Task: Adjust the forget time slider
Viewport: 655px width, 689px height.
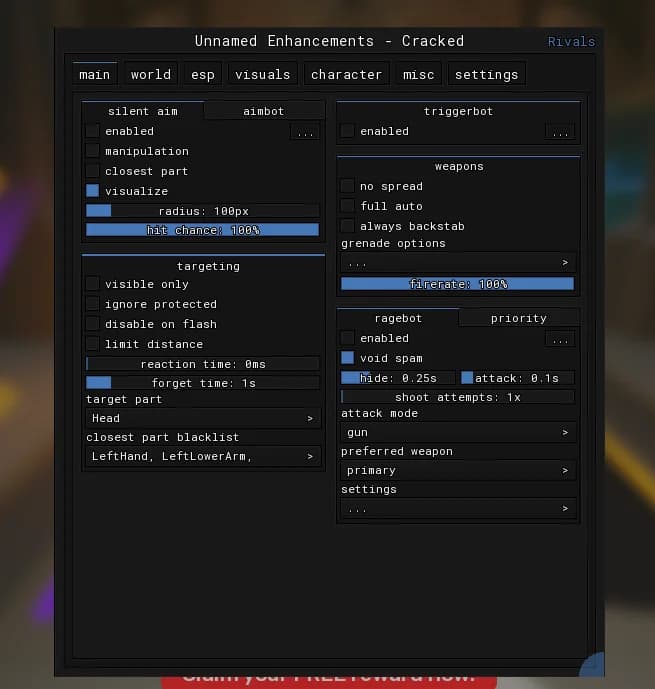Action: click(x=203, y=383)
